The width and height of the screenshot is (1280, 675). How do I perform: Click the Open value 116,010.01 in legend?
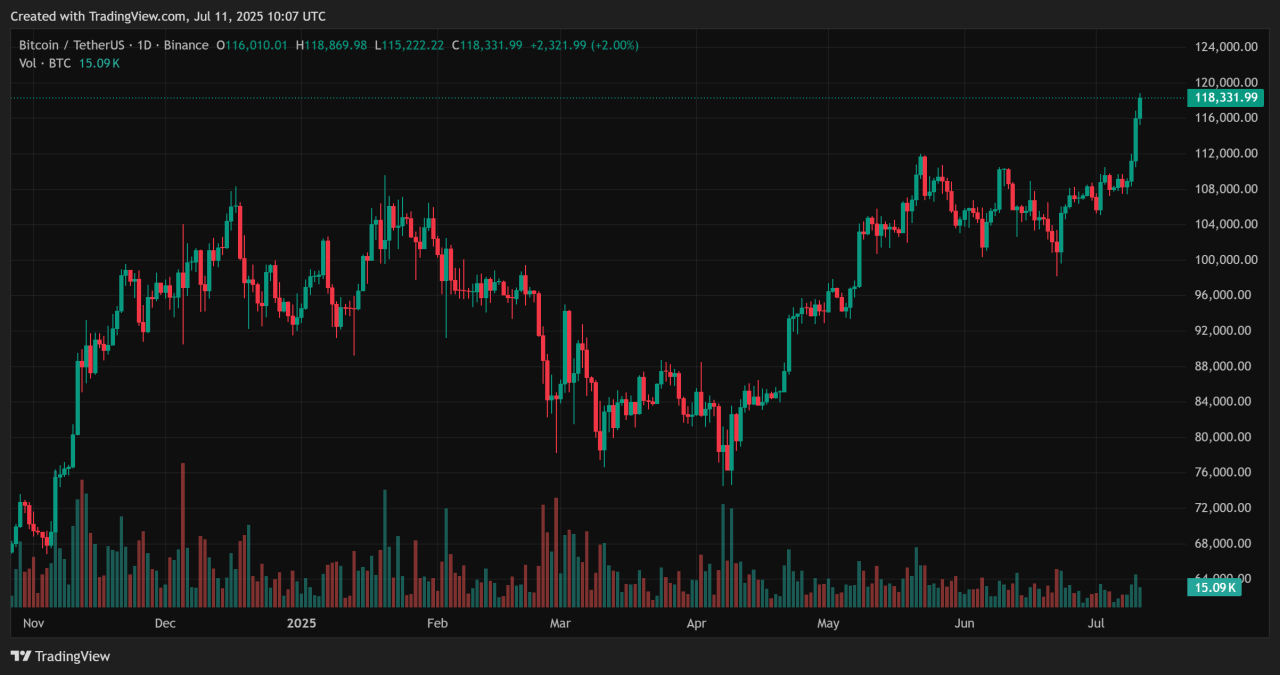256,45
